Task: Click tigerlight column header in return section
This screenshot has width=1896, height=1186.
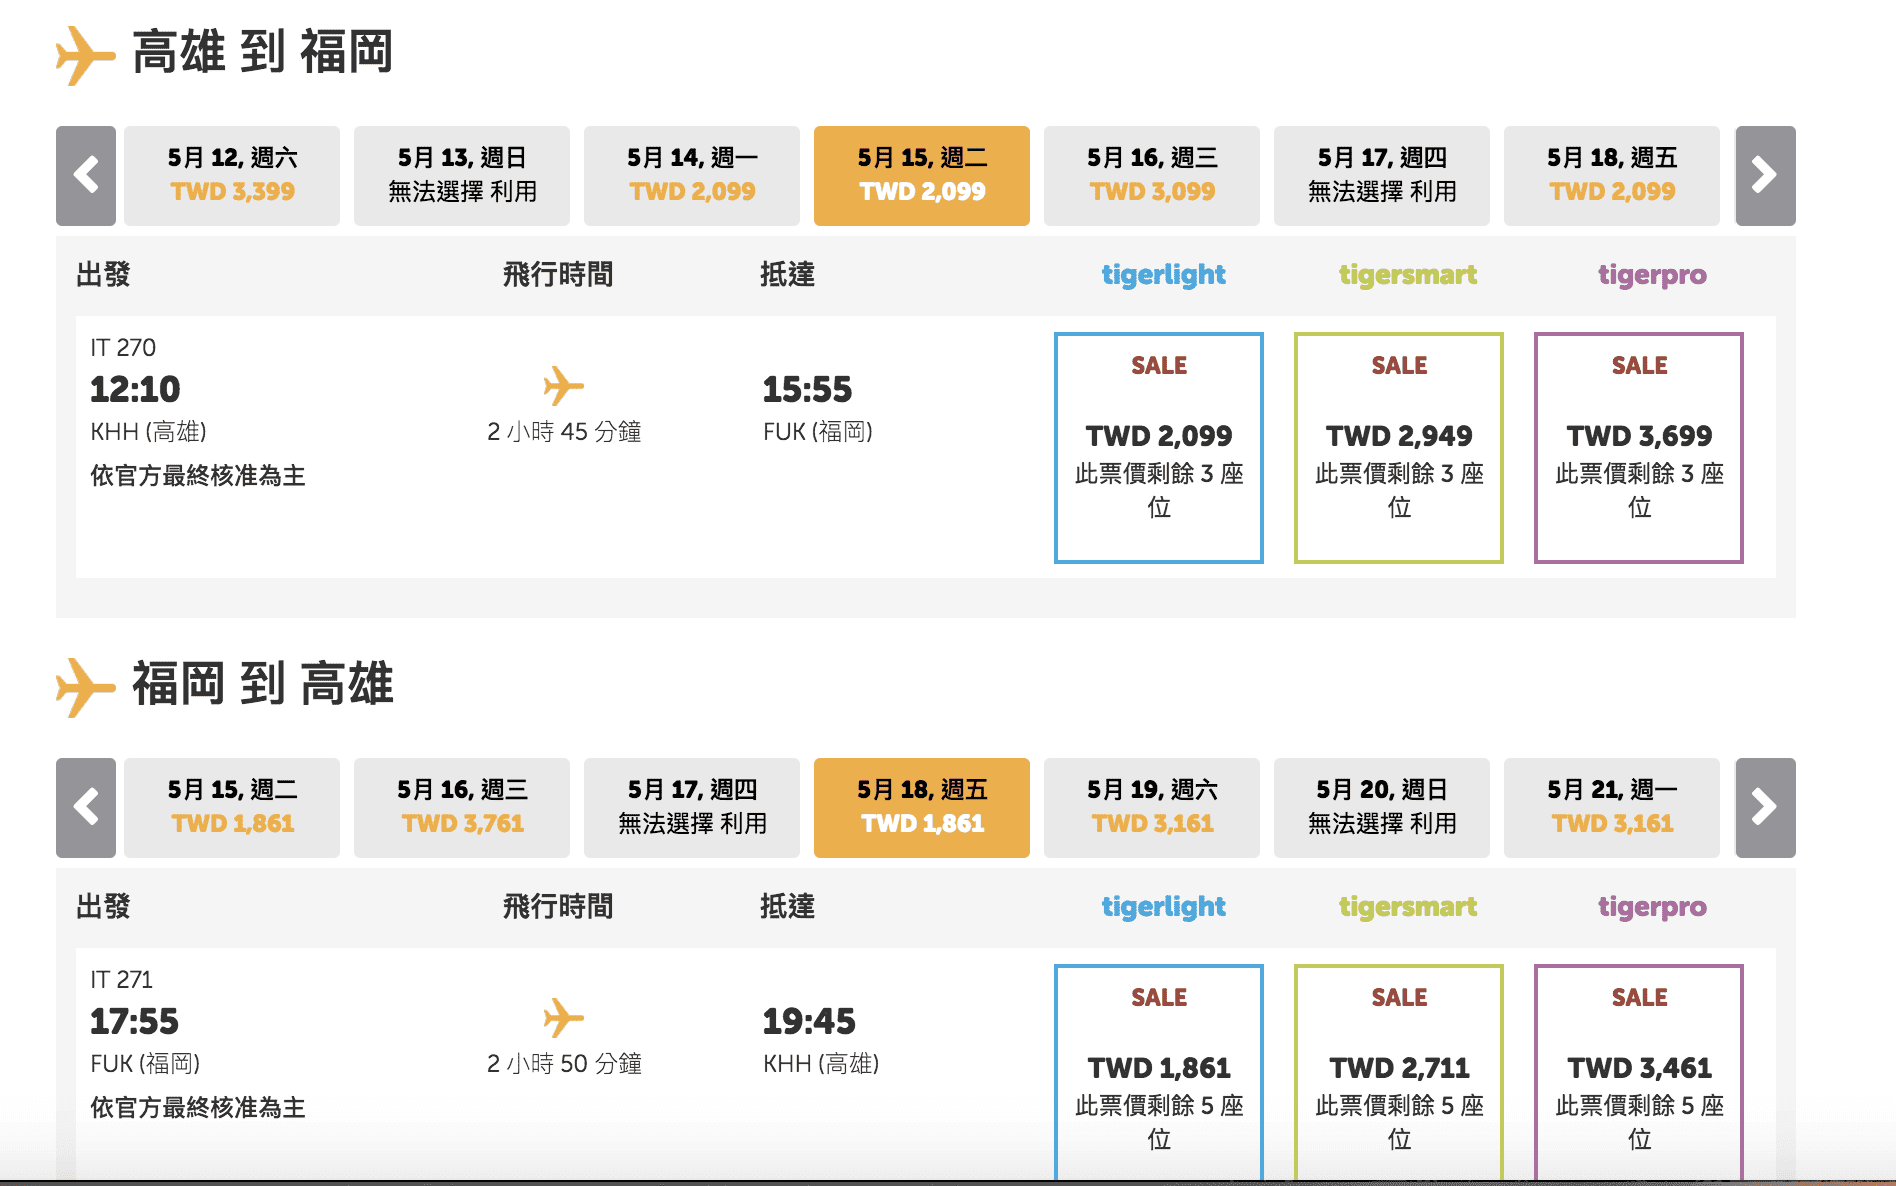Action: (1163, 907)
